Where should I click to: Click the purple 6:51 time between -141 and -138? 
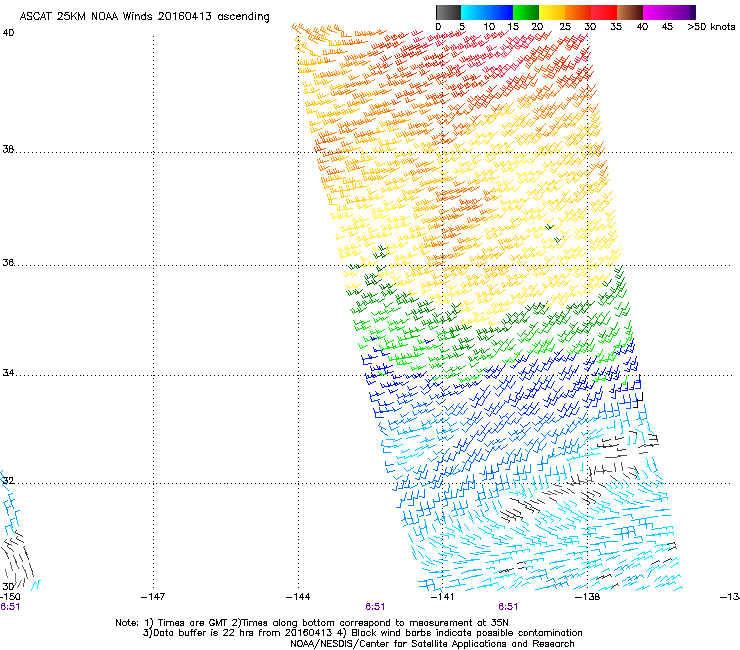pyautogui.click(x=508, y=607)
